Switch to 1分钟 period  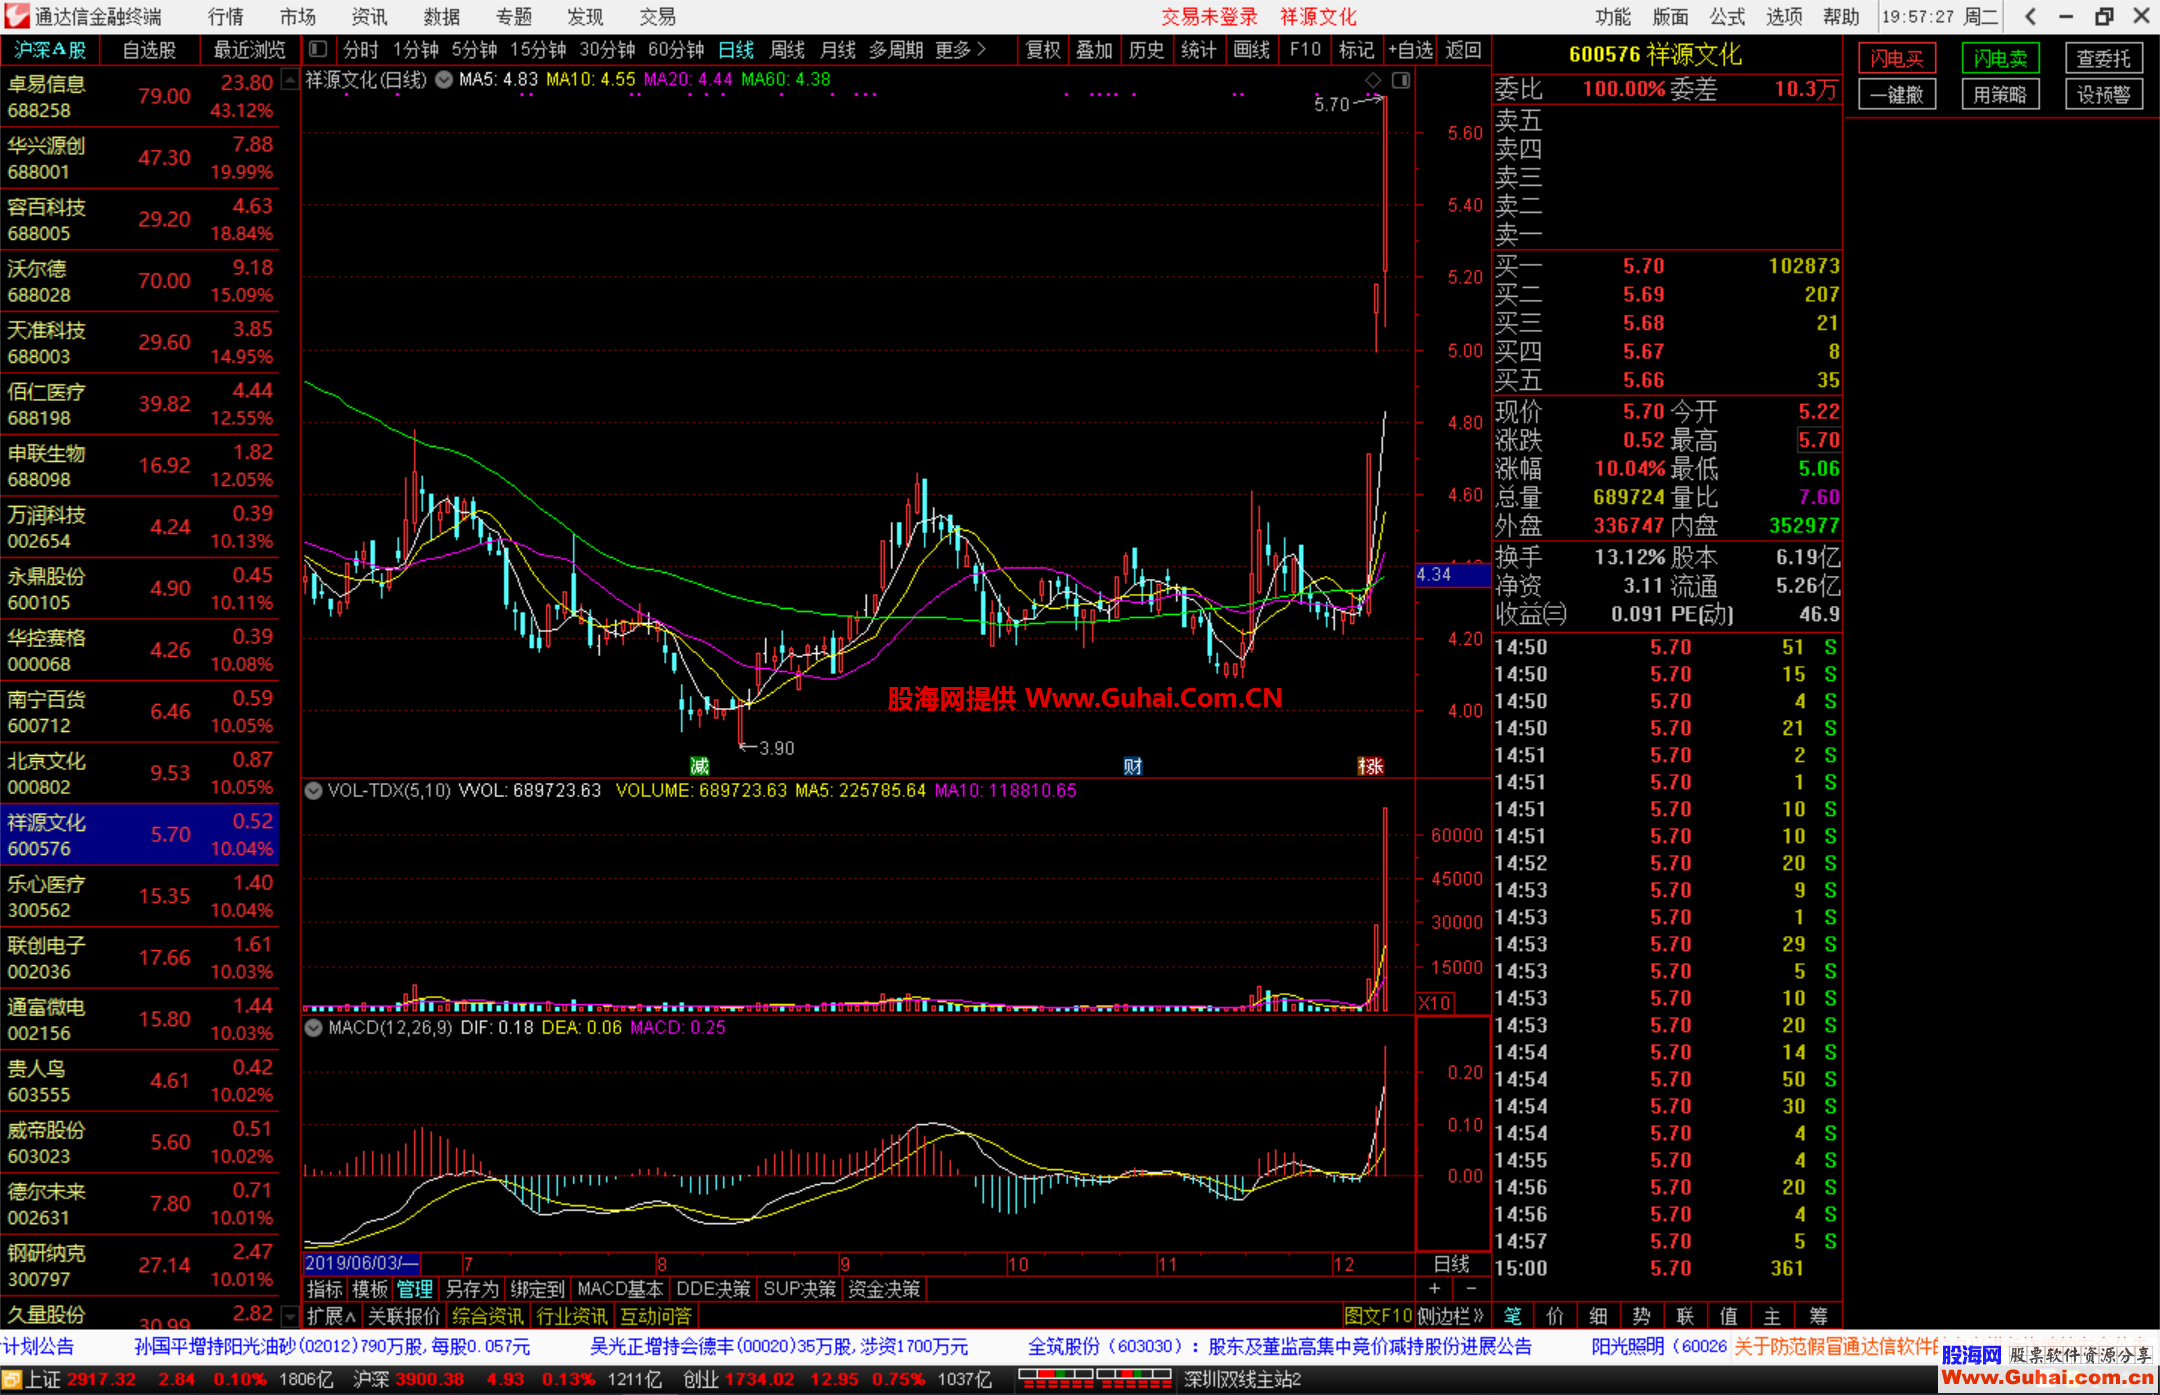[415, 49]
